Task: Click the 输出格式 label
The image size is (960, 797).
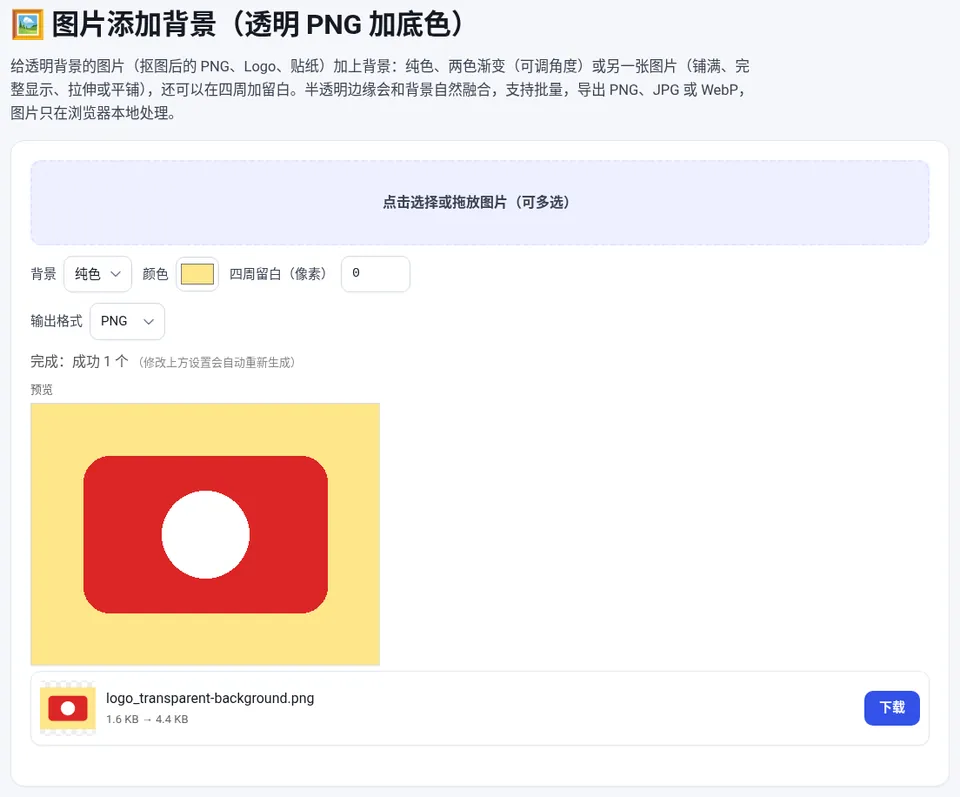Action: point(56,321)
